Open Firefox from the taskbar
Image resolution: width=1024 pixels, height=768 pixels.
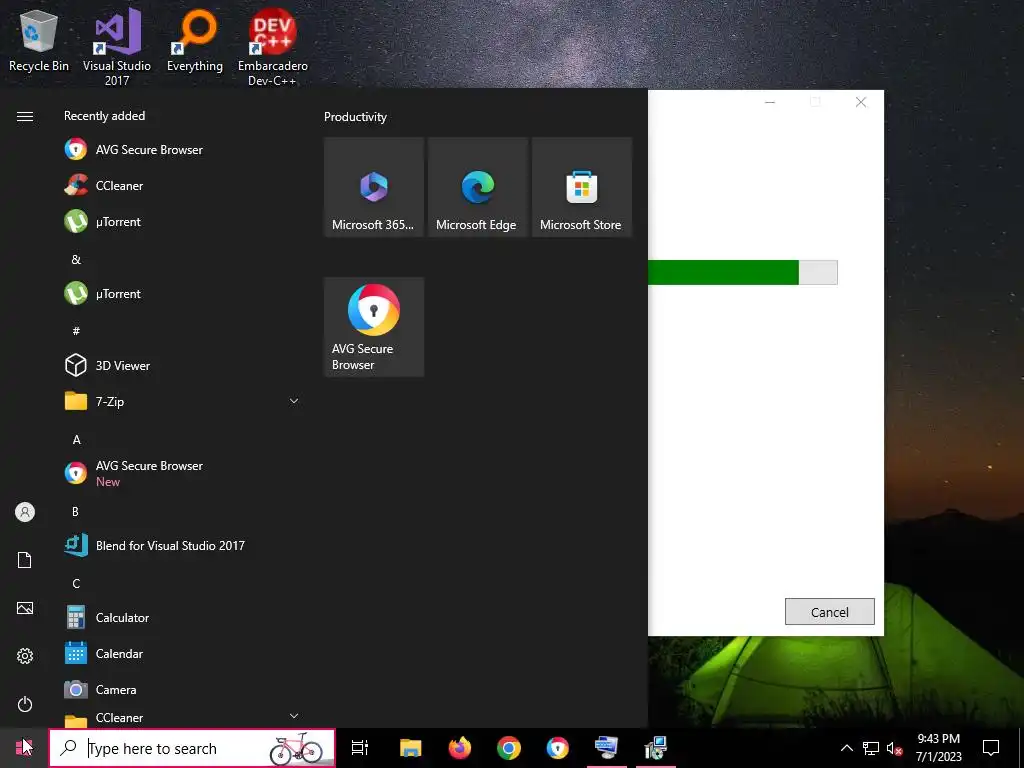point(460,748)
